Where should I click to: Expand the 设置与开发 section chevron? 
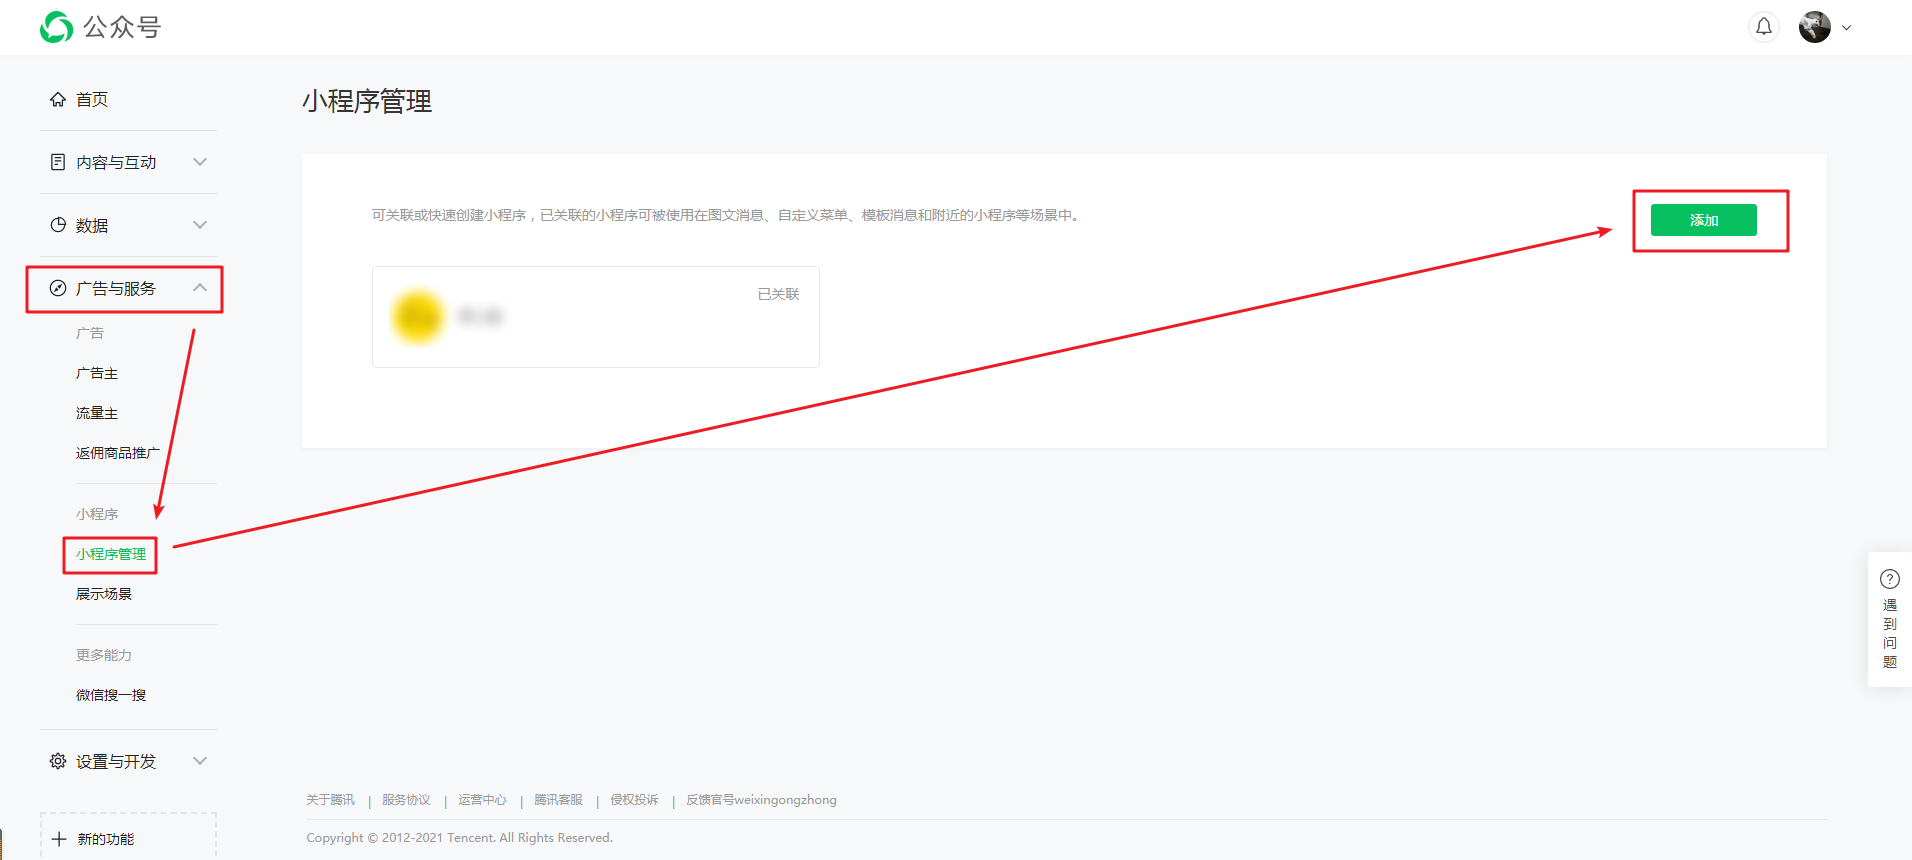(200, 761)
